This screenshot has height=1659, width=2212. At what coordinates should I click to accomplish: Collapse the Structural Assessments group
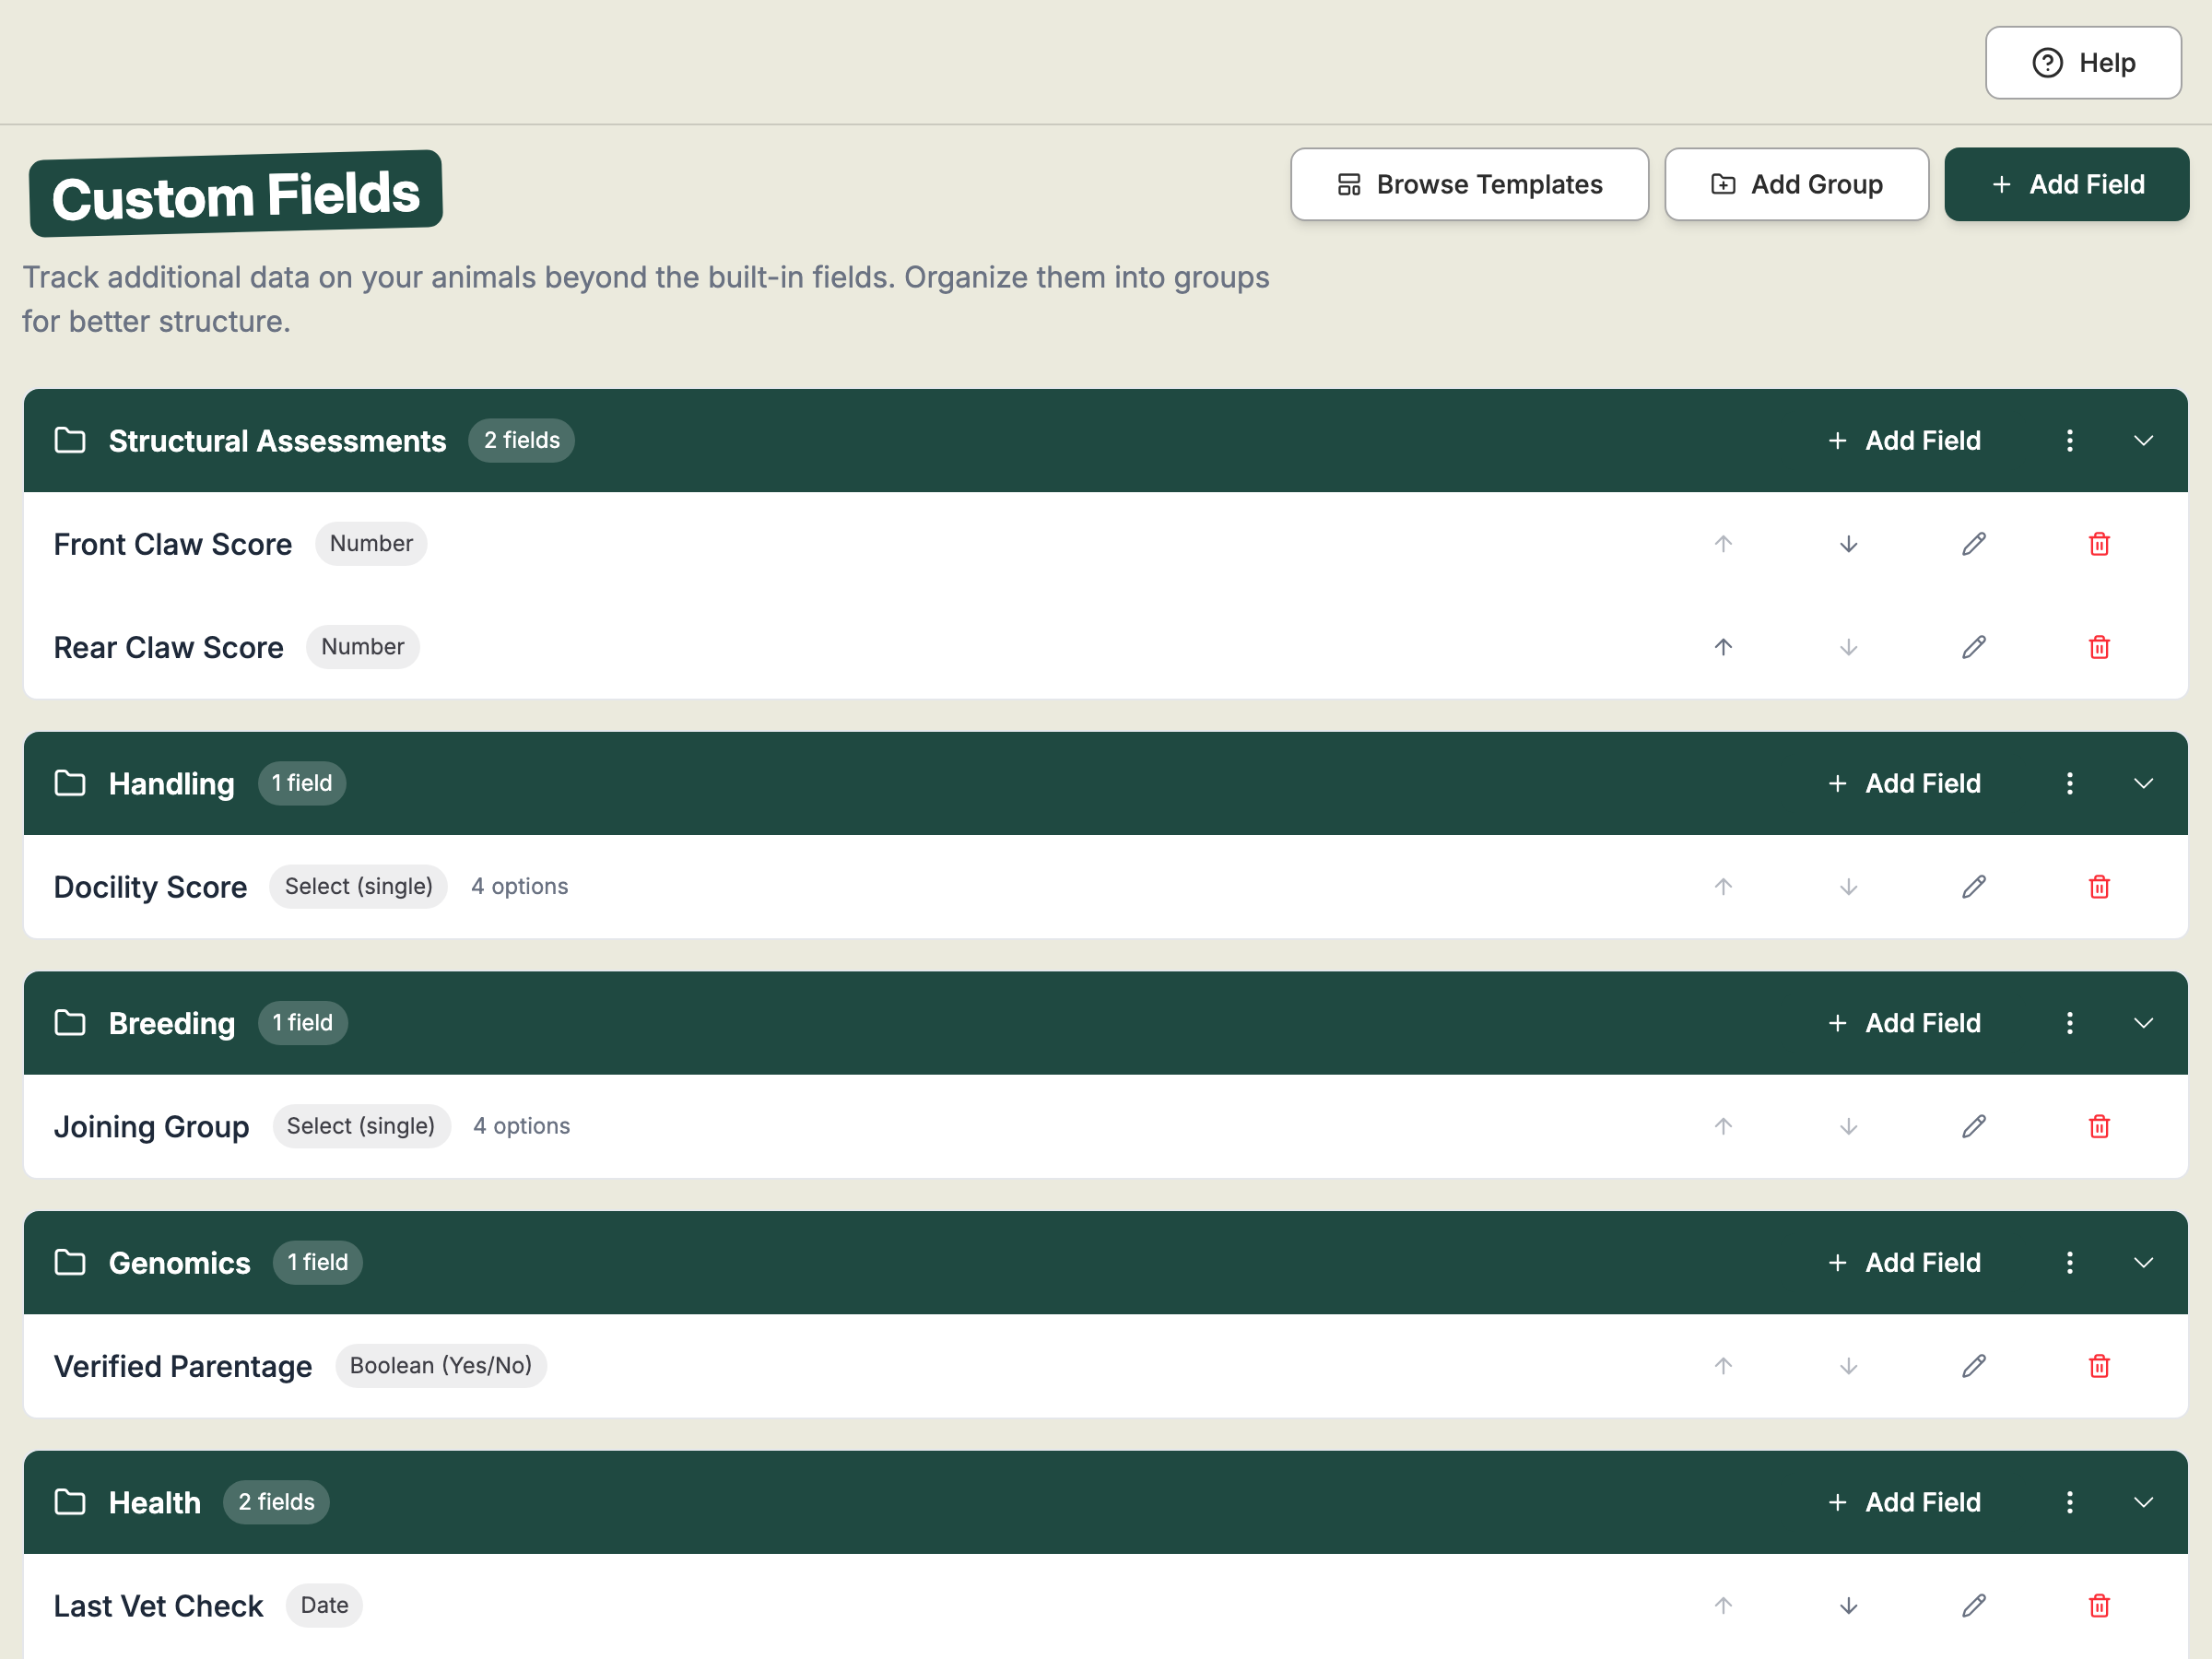pos(2143,441)
